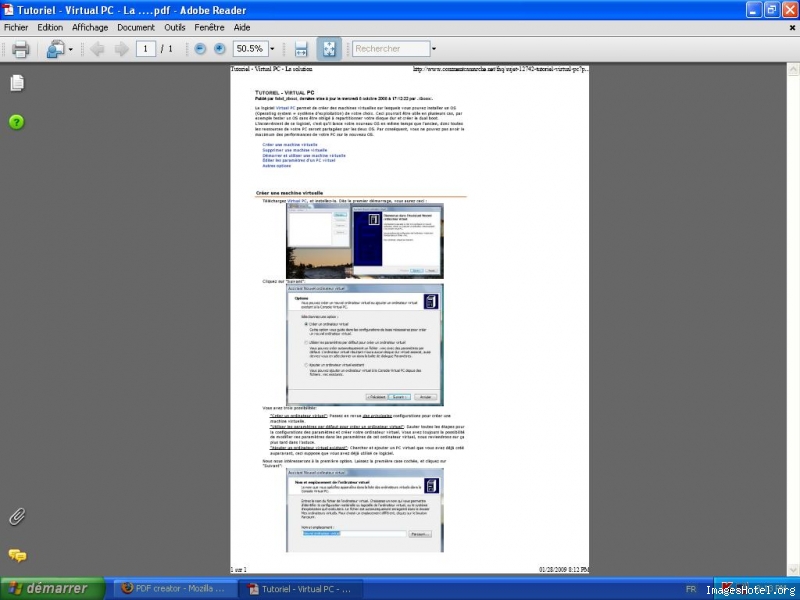Click the vertical scrollbar up arrow
The image size is (800, 600).
pyautogui.click(x=793, y=69)
